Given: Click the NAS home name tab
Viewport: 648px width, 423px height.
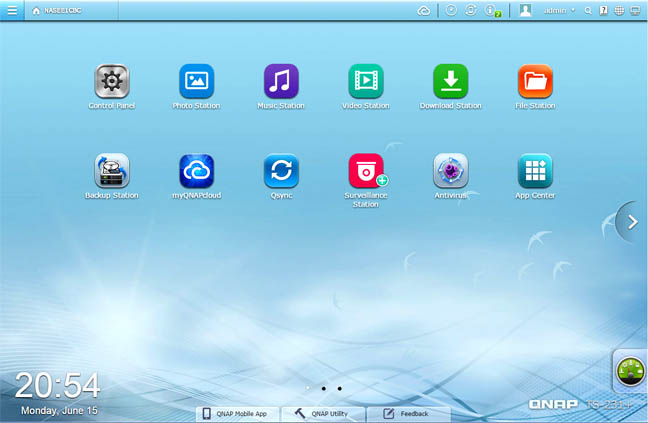Looking at the screenshot, I should (x=71, y=10).
